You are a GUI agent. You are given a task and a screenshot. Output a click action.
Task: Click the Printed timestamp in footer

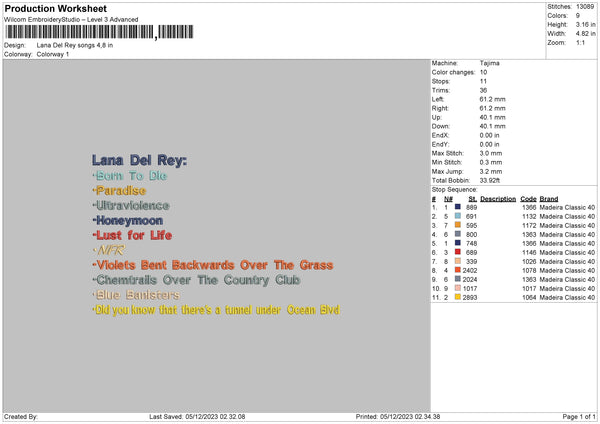point(398,417)
